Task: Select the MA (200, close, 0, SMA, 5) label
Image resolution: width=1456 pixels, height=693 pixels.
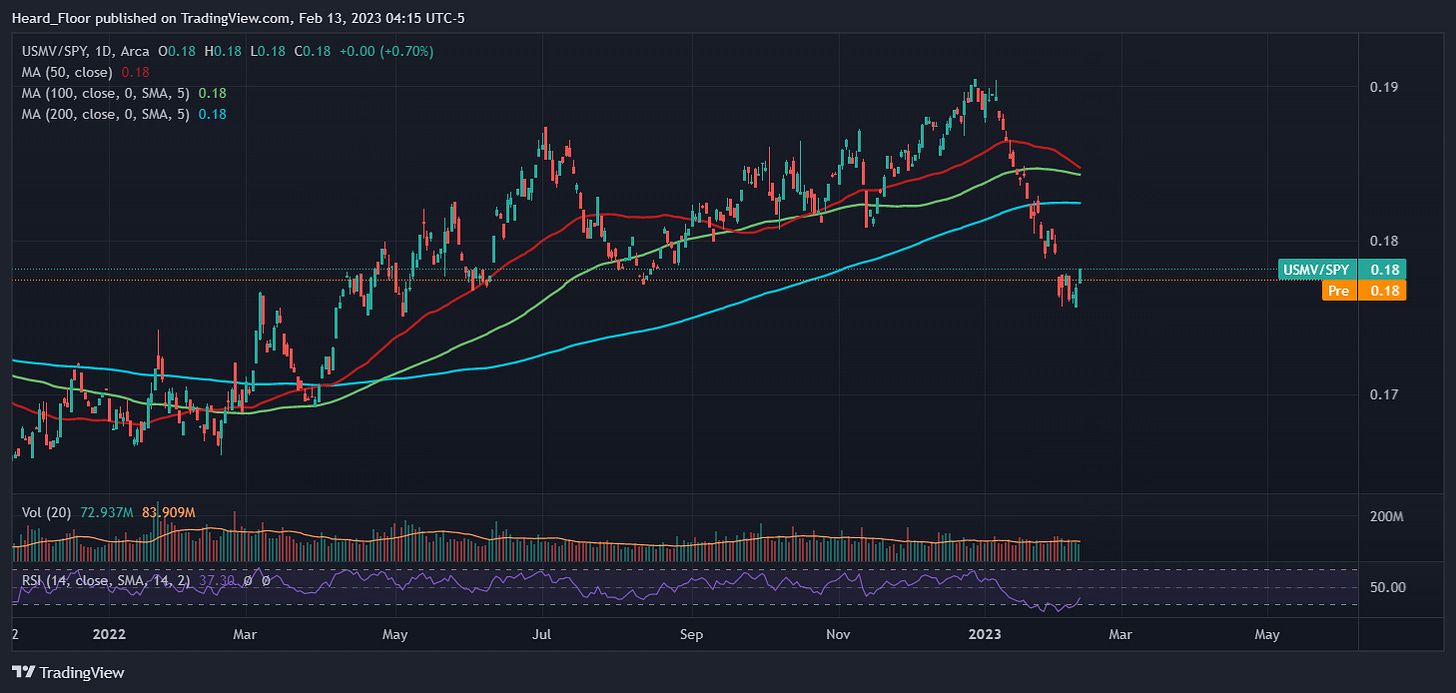Action: coord(106,114)
